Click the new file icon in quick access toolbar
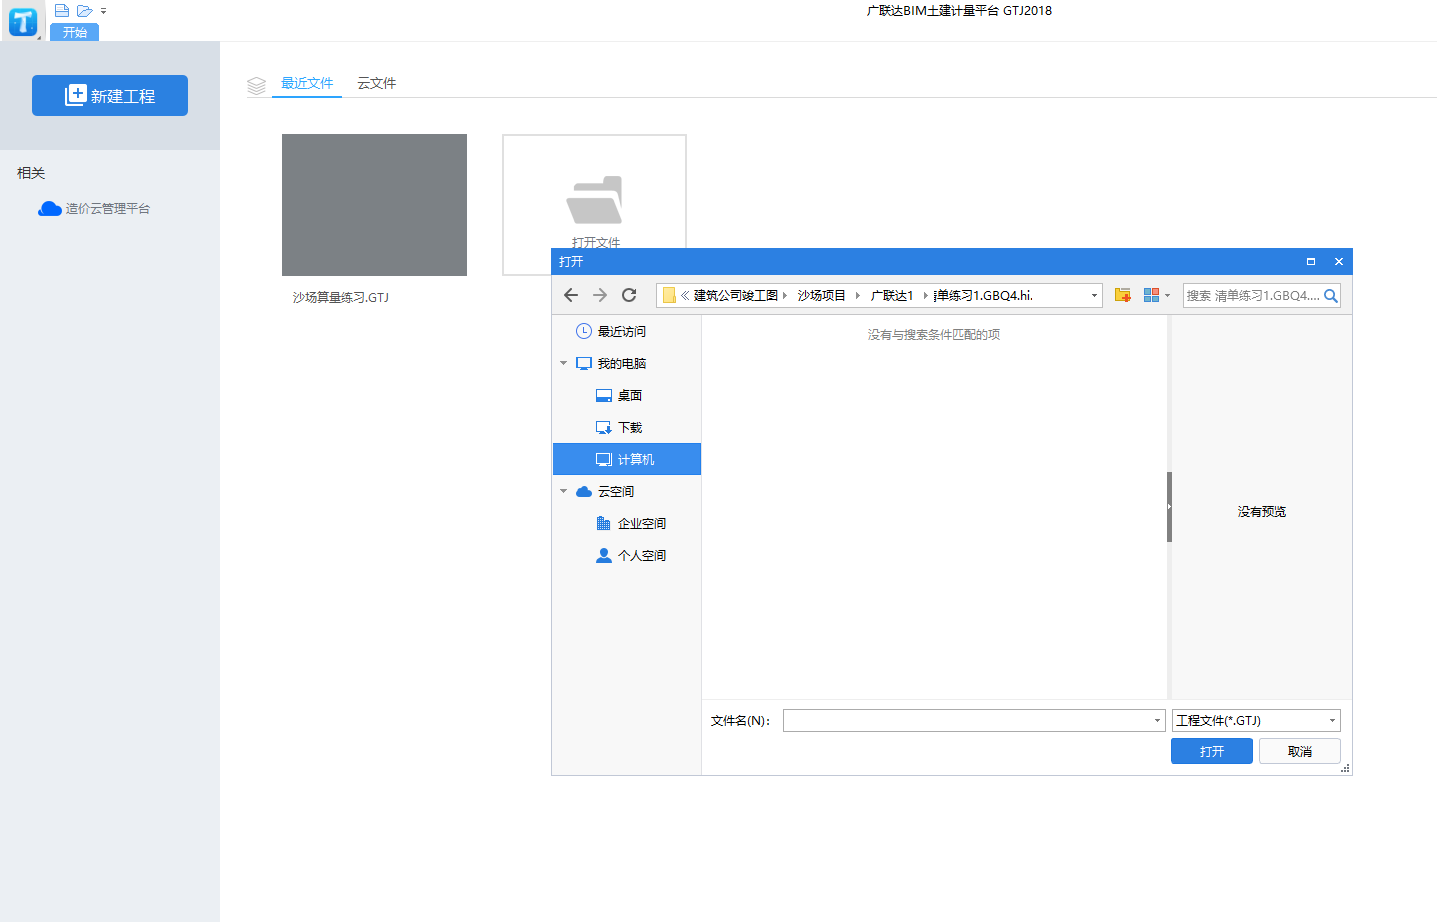The image size is (1437, 922). click(x=62, y=11)
